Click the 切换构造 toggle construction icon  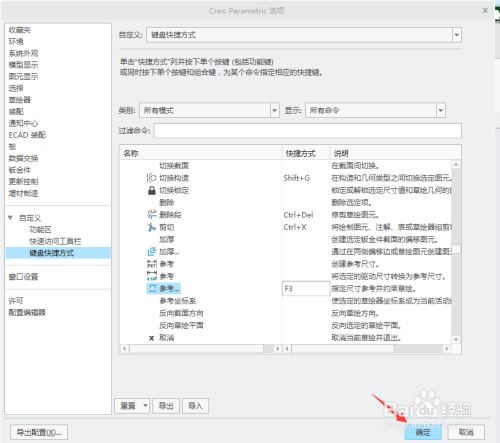point(151,178)
